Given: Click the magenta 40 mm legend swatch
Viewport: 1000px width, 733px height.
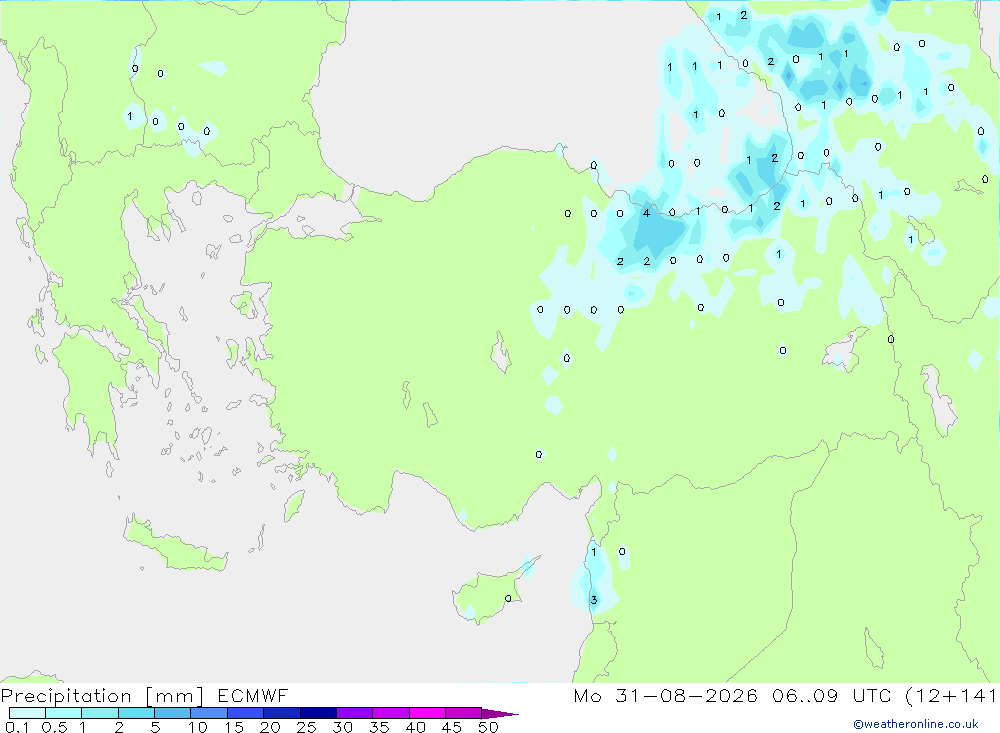Looking at the screenshot, I should coord(427,713).
